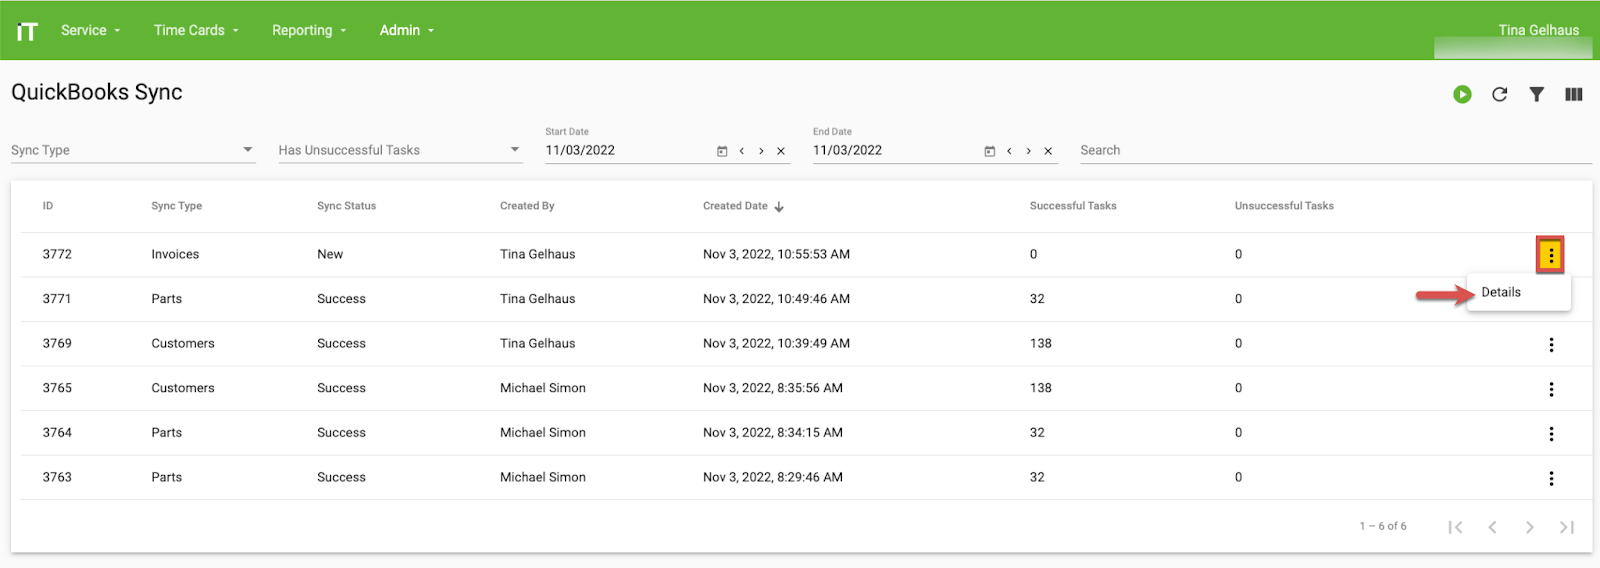1600x568 pixels.
Task: Click date Nov 3, 2022, 10:55:53 AM
Action: point(776,254)
